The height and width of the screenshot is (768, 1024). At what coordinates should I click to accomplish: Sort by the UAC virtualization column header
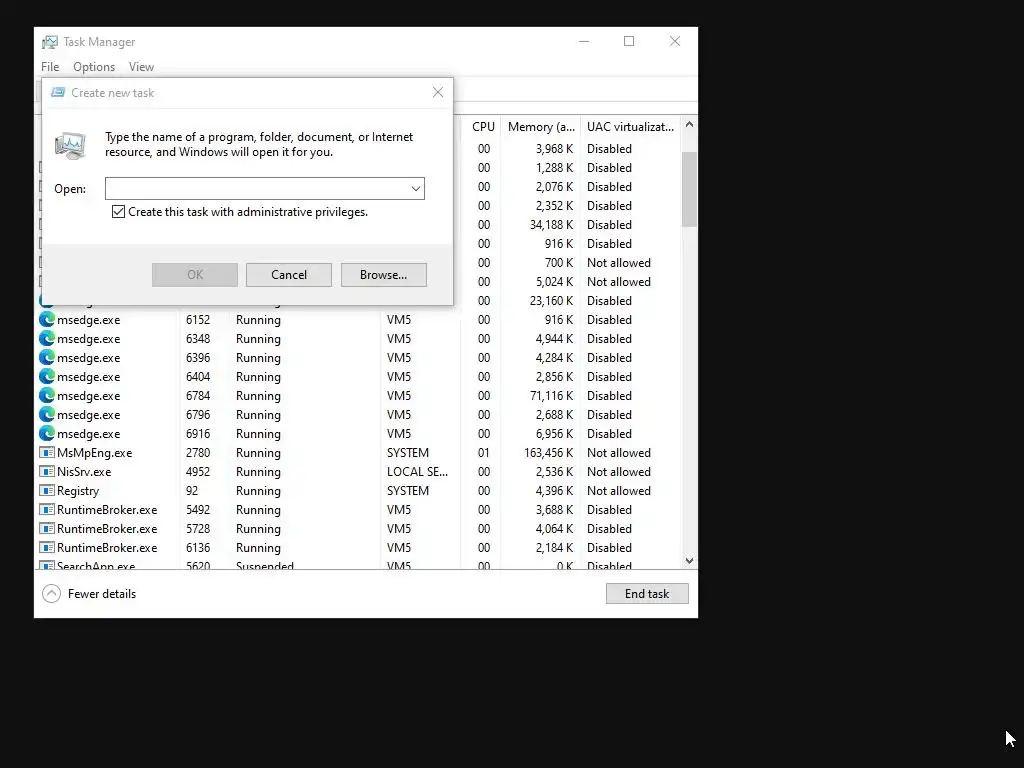pos(630,127)
